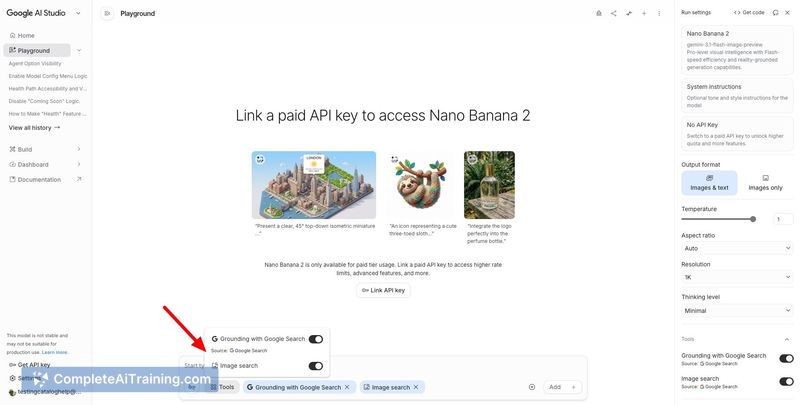Click the Link API key button
The width and height of the screenshot is (800, 405).
click(383, 290)
